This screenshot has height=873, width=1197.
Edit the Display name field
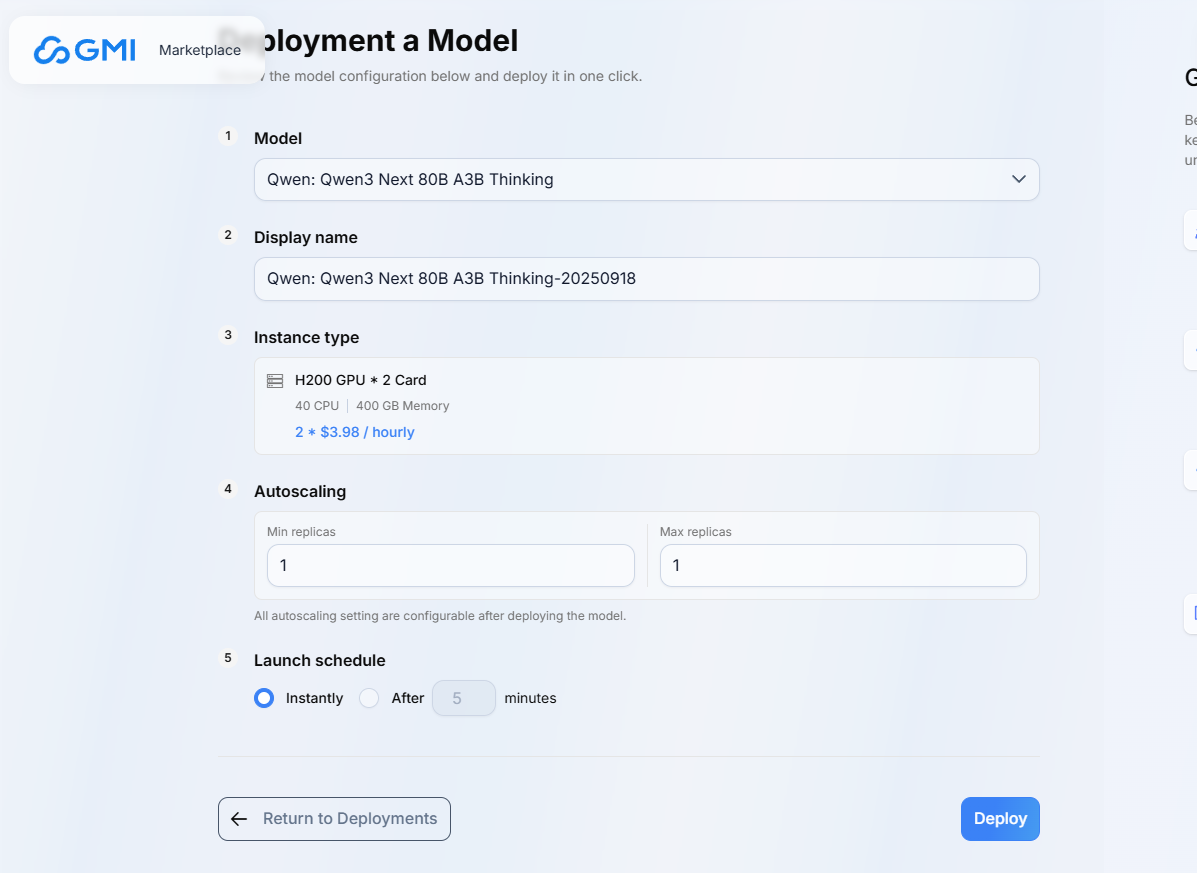(647, 279)
